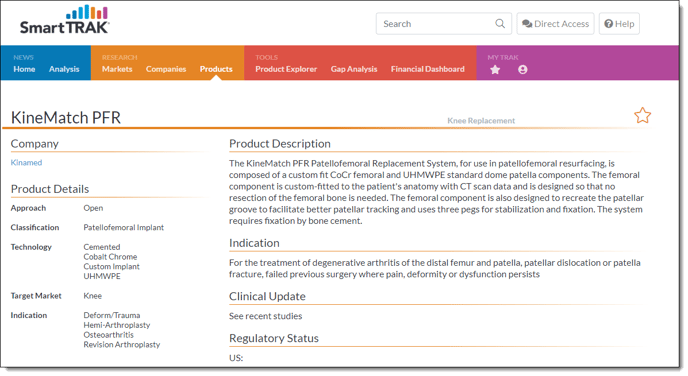Open Analysis section

tap(64, 69)
